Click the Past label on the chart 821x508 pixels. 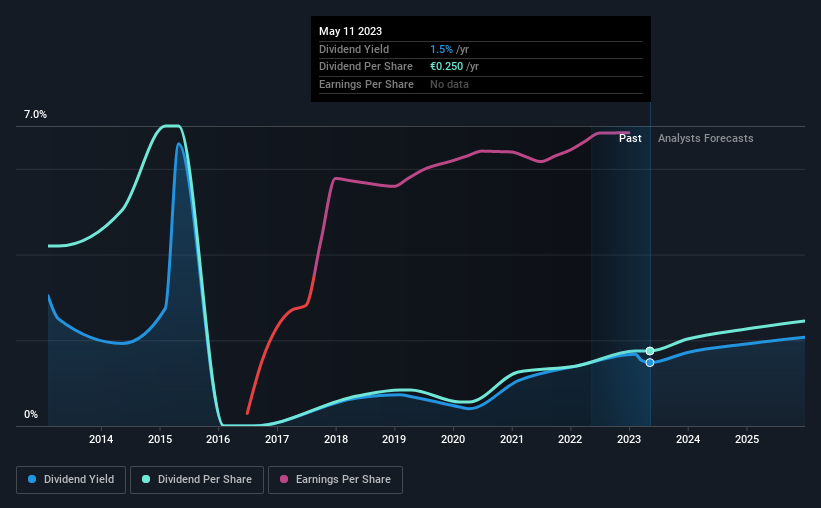(630, 138)
